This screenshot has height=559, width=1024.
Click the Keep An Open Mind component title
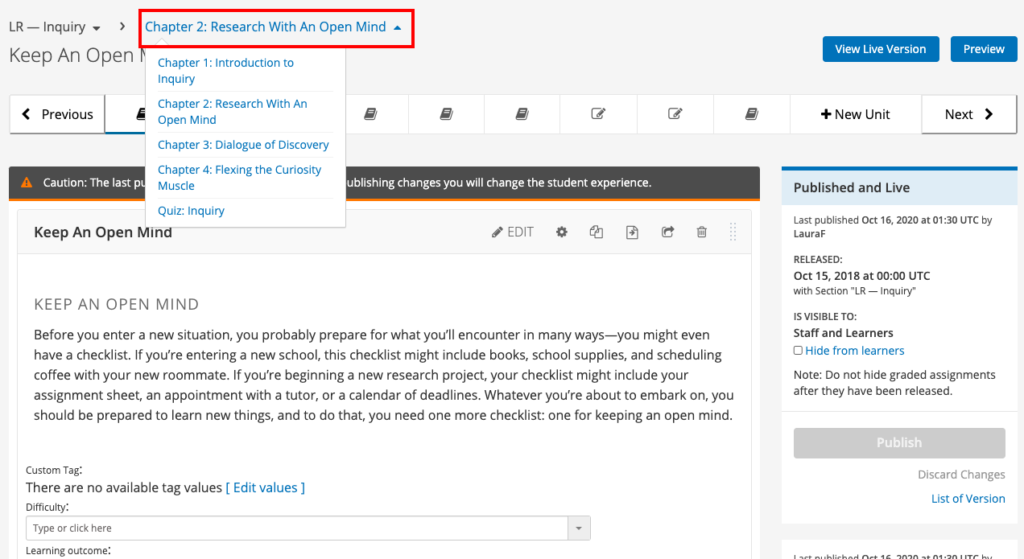pos(103,232)
